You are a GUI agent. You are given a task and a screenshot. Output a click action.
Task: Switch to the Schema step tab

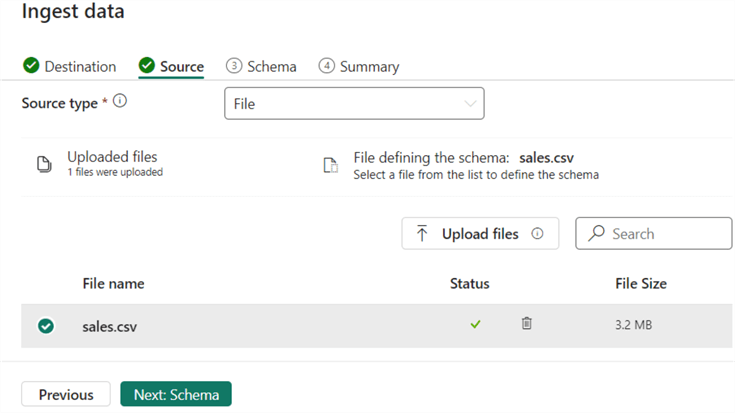point(261,67)
